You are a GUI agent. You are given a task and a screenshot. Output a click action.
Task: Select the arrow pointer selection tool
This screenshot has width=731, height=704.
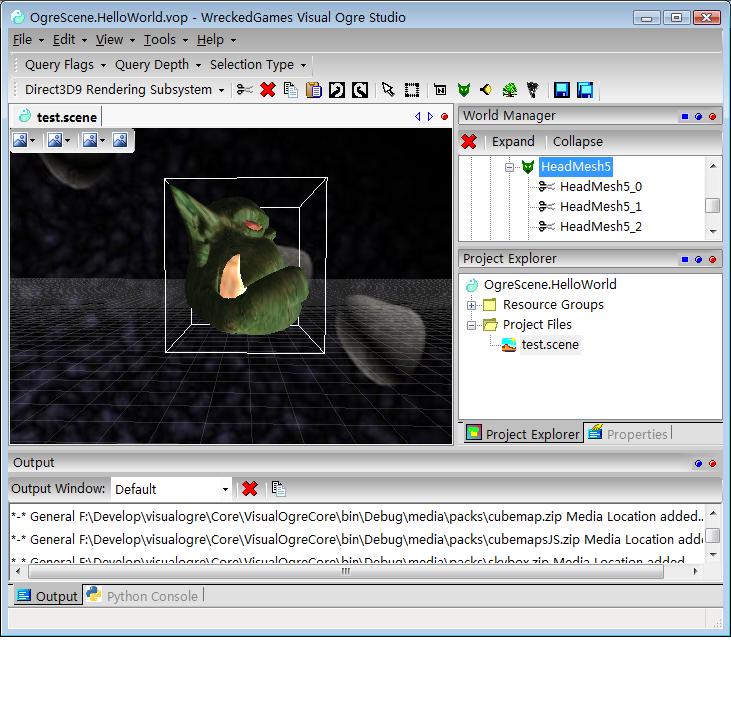point(388,90)
